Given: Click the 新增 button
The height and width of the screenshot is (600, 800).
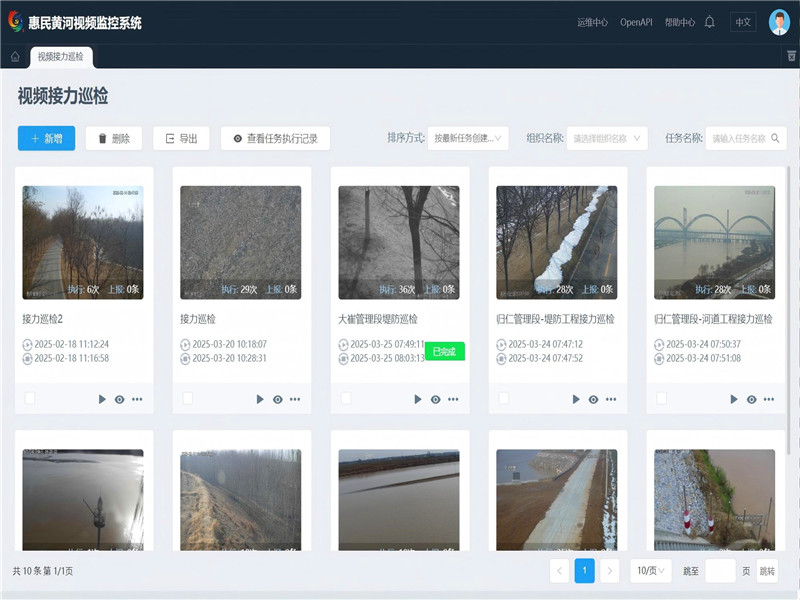Looking at the screenshot, I should [x=46, y=138].
